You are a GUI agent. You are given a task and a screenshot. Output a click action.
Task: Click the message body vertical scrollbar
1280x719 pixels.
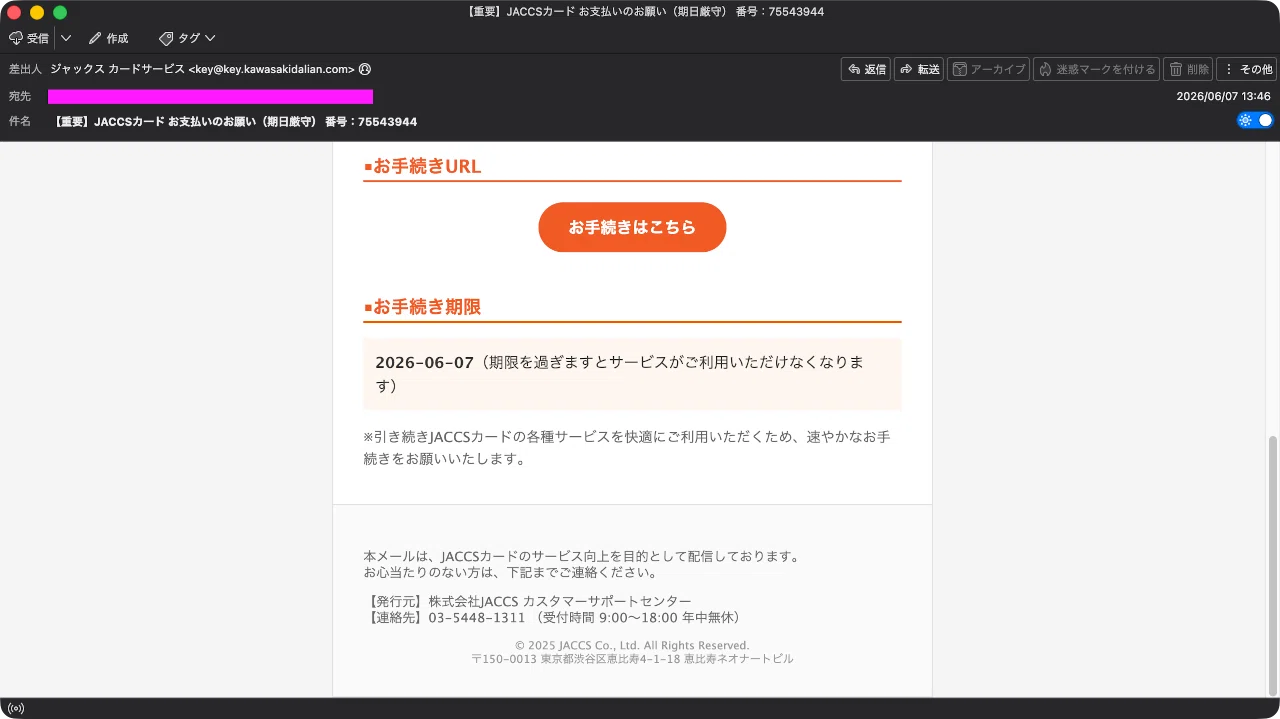pyautogui.click(x=1272, y=566)
